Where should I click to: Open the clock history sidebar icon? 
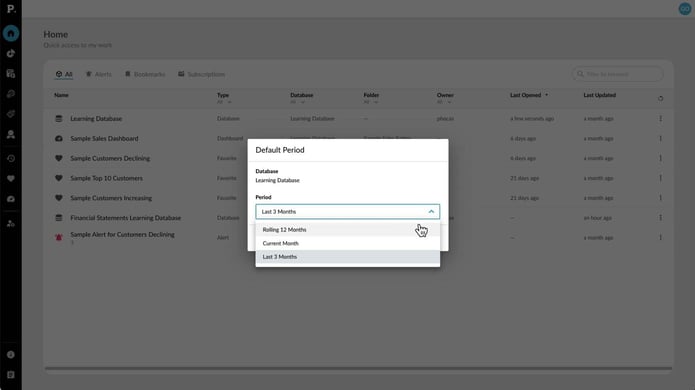[x=11, y=158]
